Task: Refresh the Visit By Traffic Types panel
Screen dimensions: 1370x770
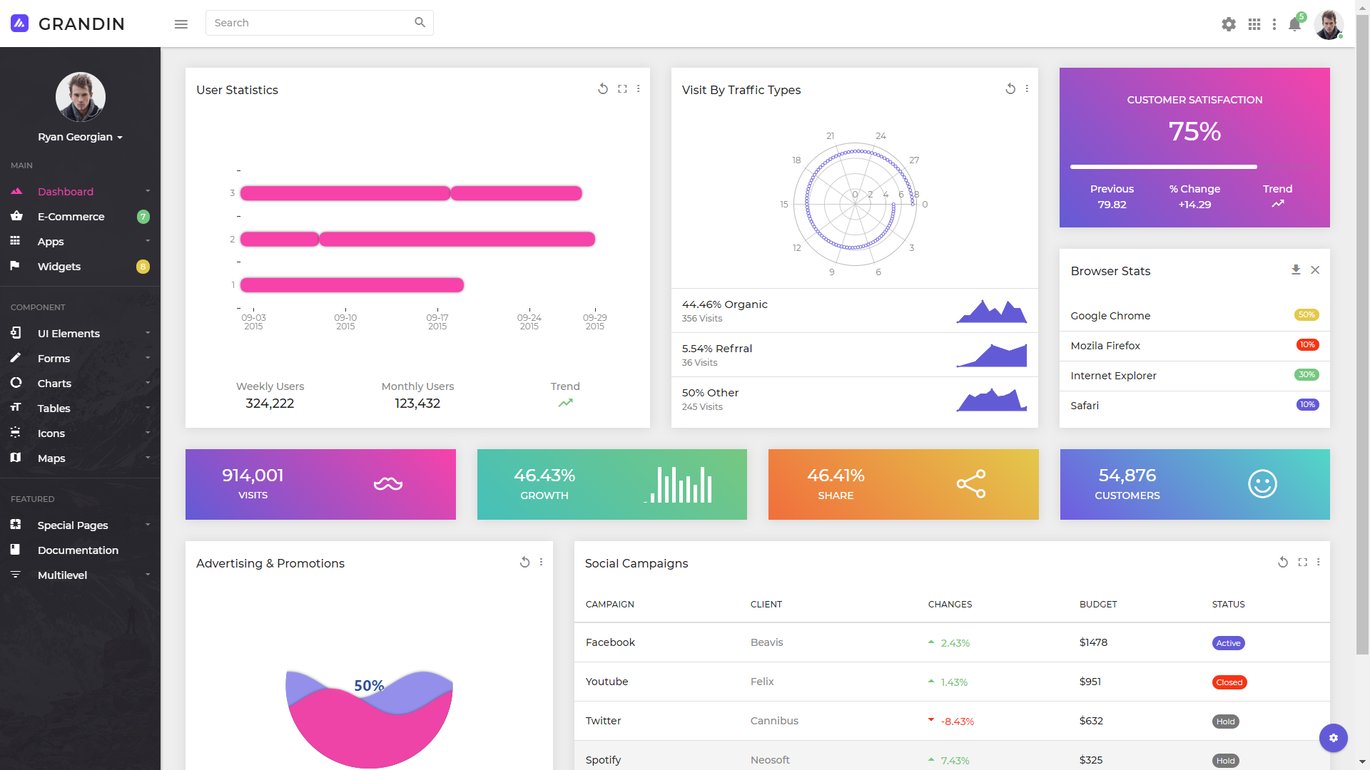Action: coord(1011,89)
